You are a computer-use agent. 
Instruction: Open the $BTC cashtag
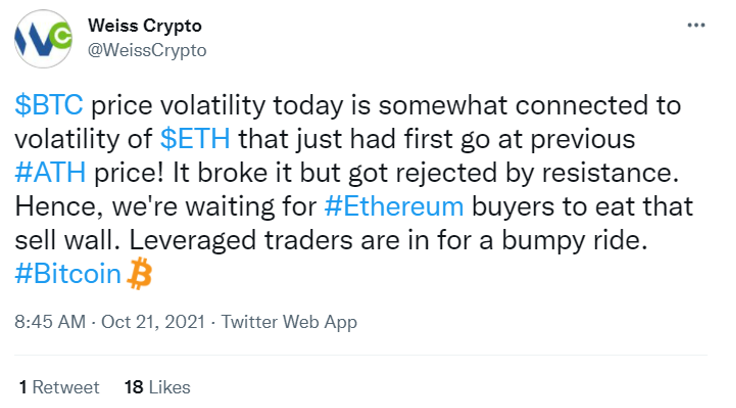(x=49, y=105)
